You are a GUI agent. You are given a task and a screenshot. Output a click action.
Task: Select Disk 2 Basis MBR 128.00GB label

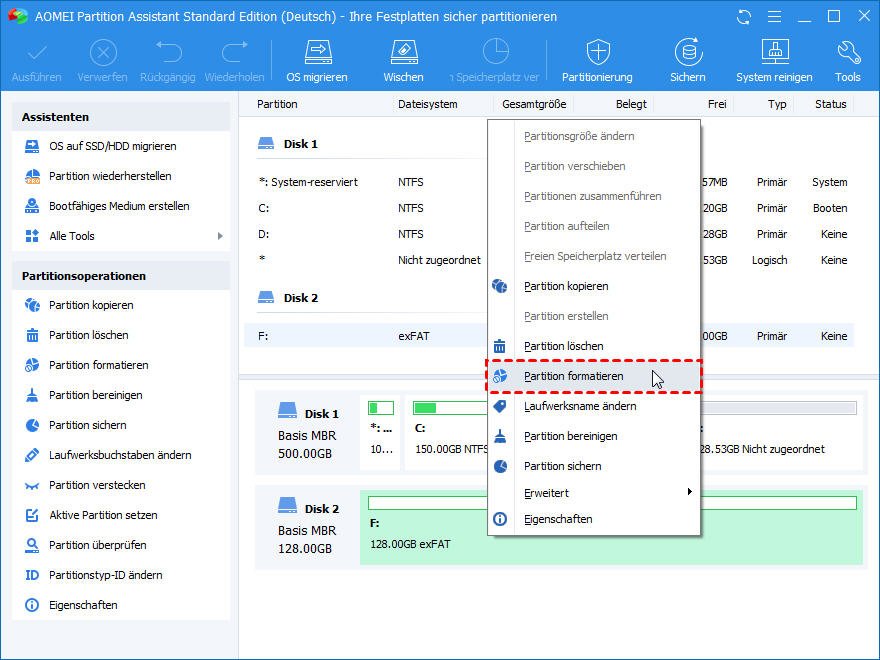click(308, 528)
